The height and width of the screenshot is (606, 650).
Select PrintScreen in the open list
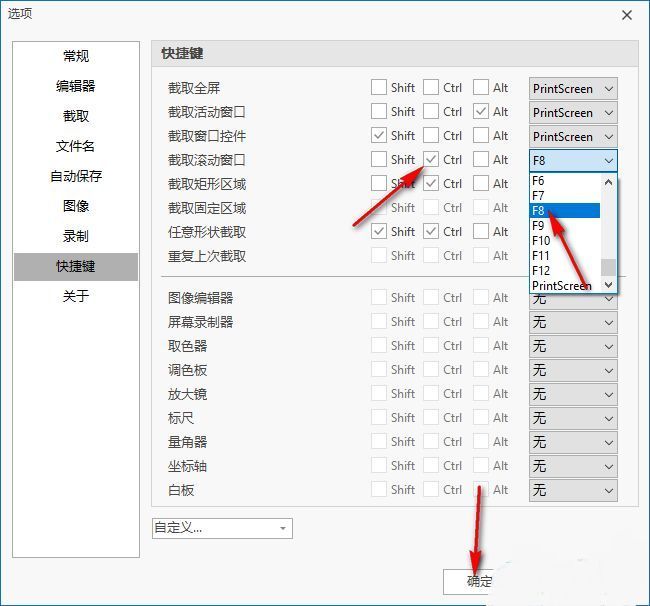tap(564, 286)
